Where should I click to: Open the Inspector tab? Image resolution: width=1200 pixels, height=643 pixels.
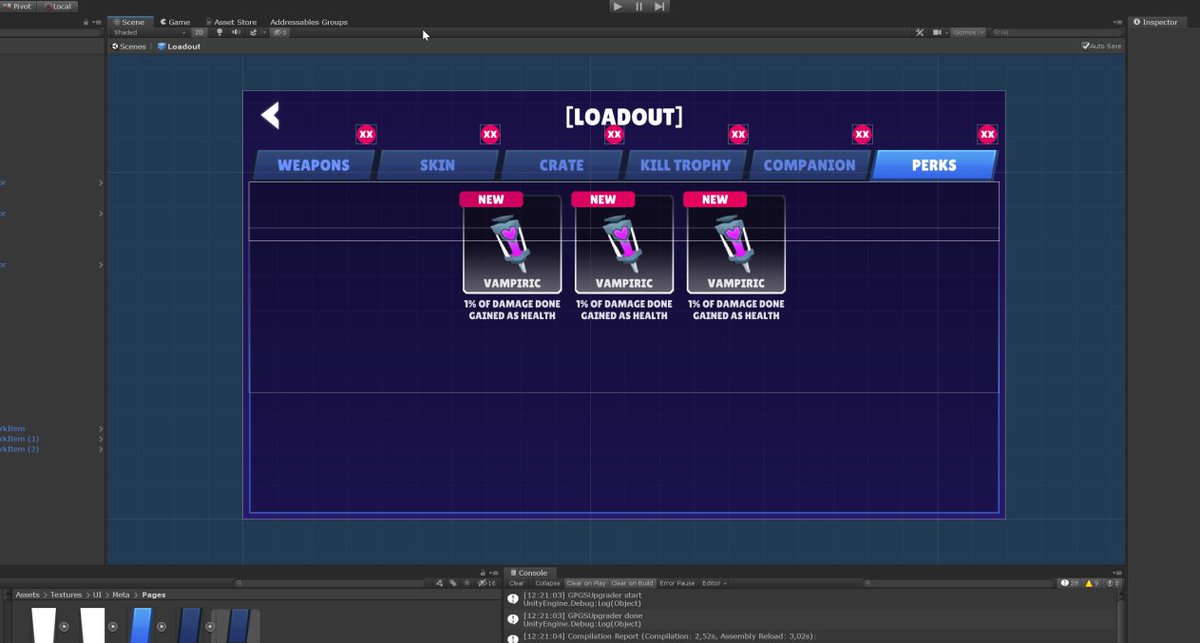click(x=1156, y=22)
